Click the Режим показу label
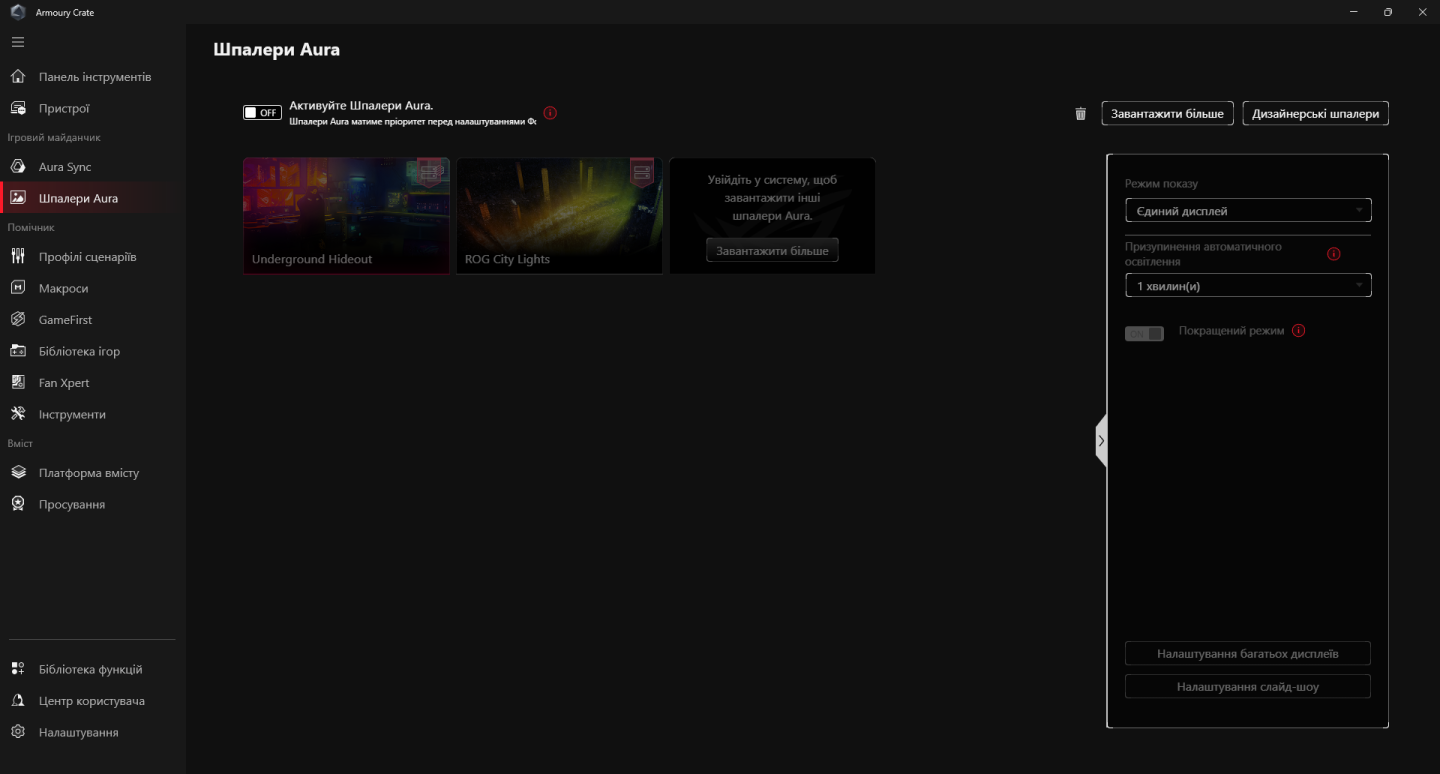The height and width of the screenshot is (774, 1440). (x=1161, y=184)
